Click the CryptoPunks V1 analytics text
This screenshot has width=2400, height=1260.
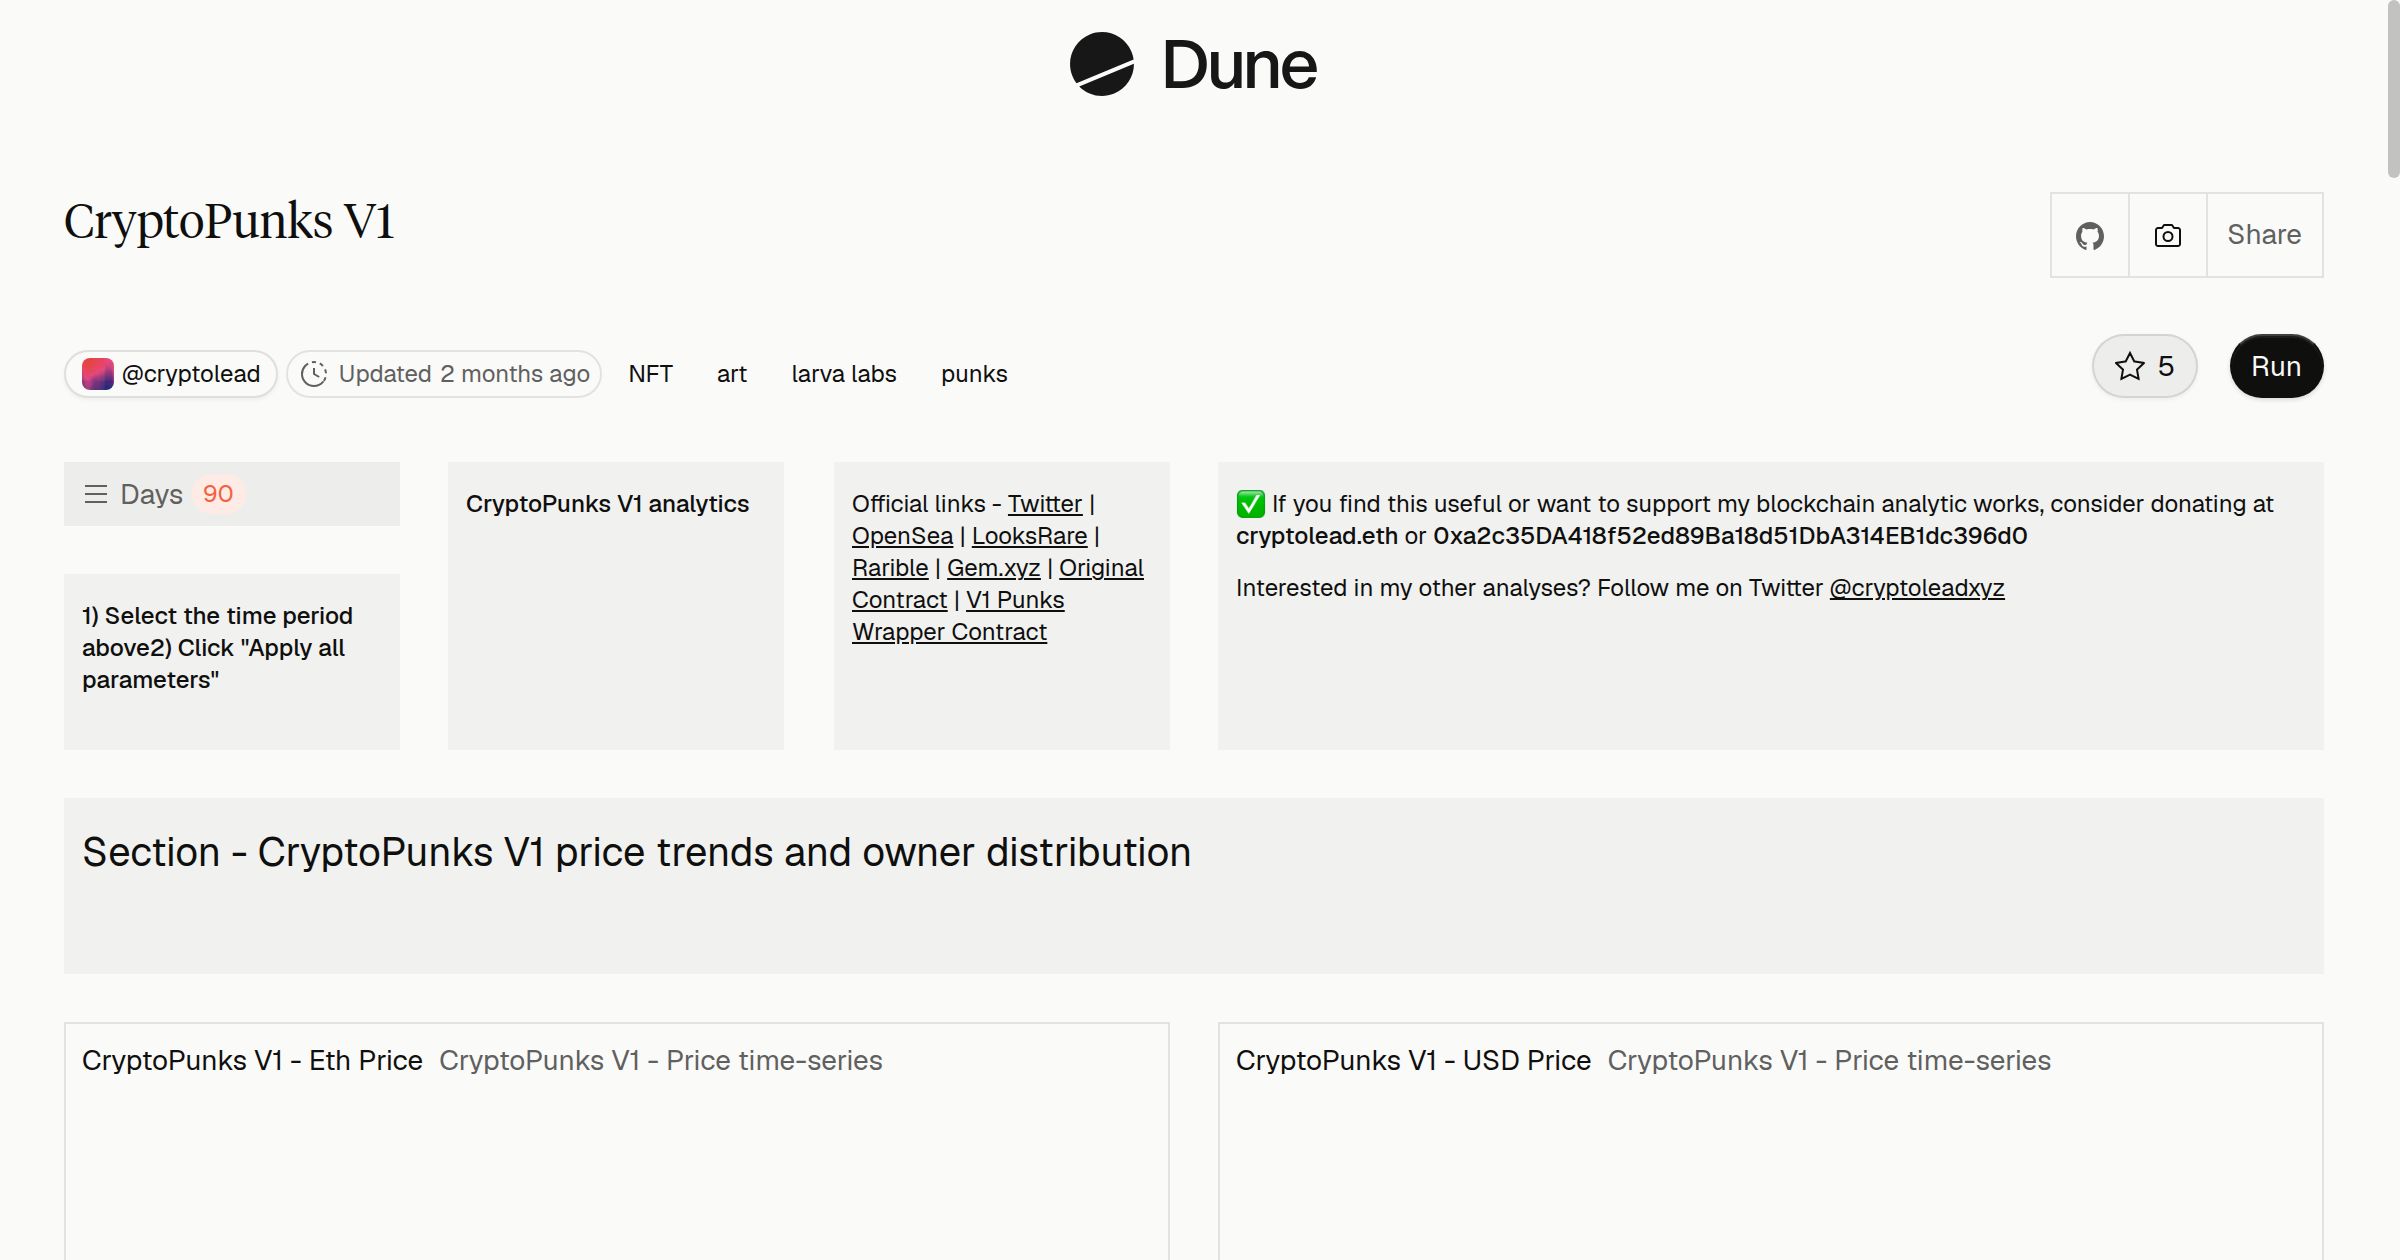(607, 504)
